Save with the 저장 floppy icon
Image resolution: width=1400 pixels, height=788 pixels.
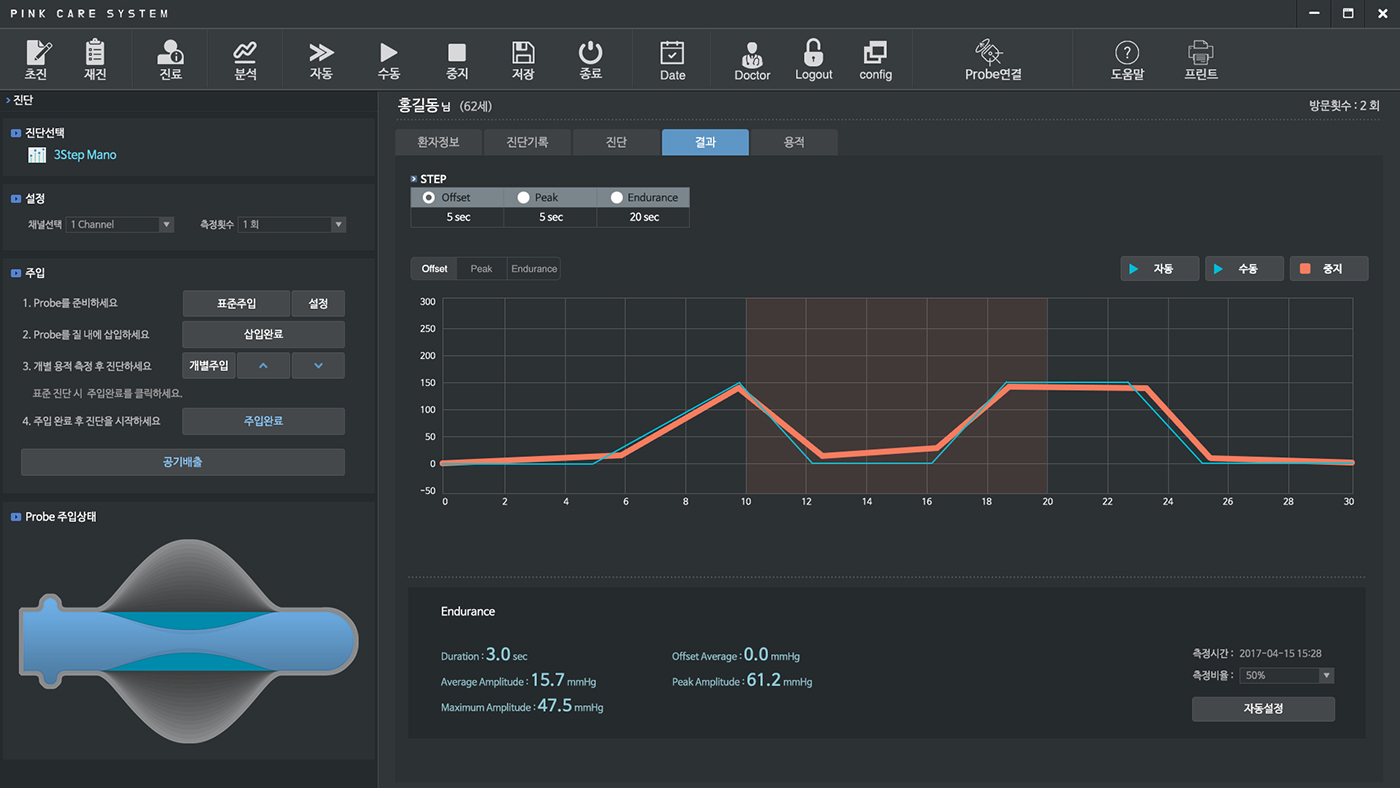click(523, 60)
